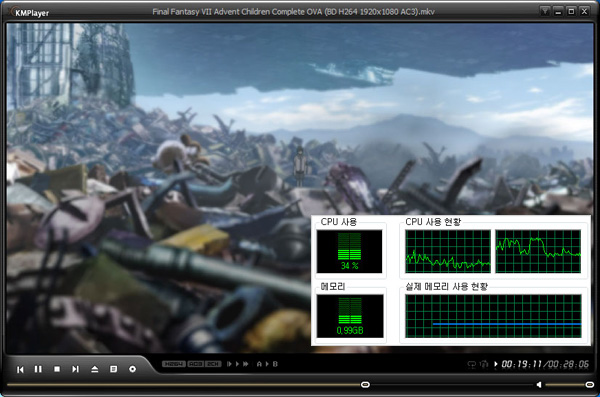Mute audio via the speaker icon
600x397 pixels.
point(539,384)
